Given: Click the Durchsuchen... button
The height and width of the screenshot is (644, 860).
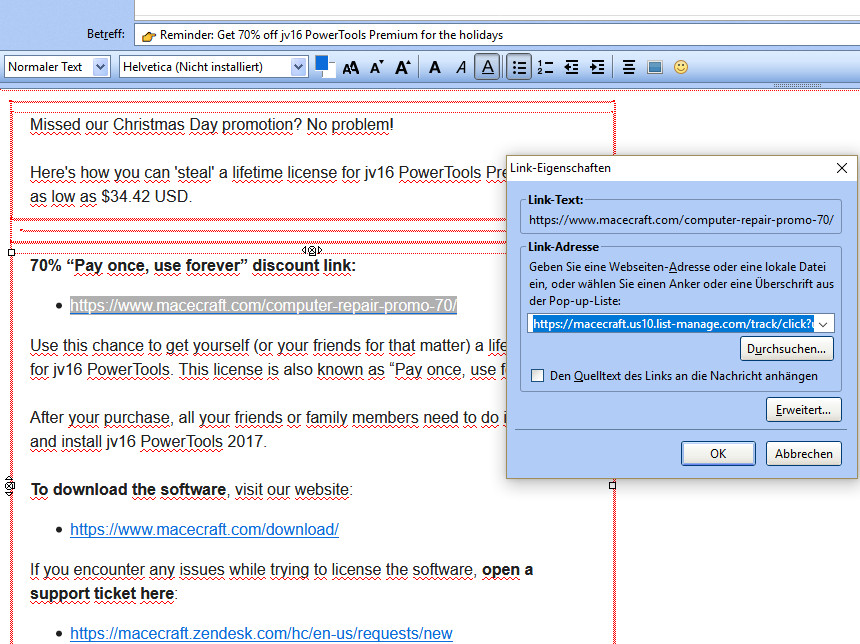Looking at the screenshot, I should tap(787, 349).
